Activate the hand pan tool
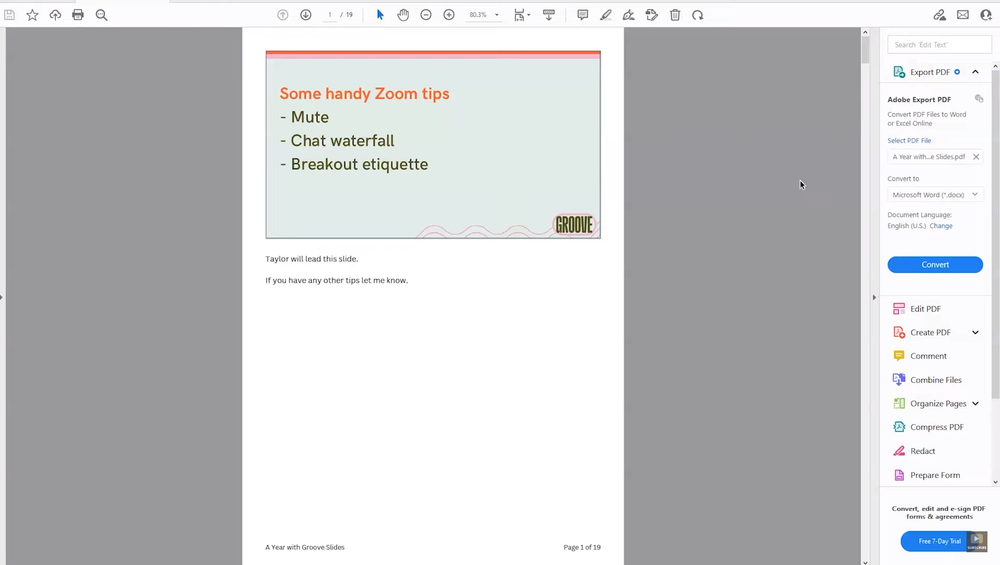This screenshot has width=1000, height=565. coord(403,15)
